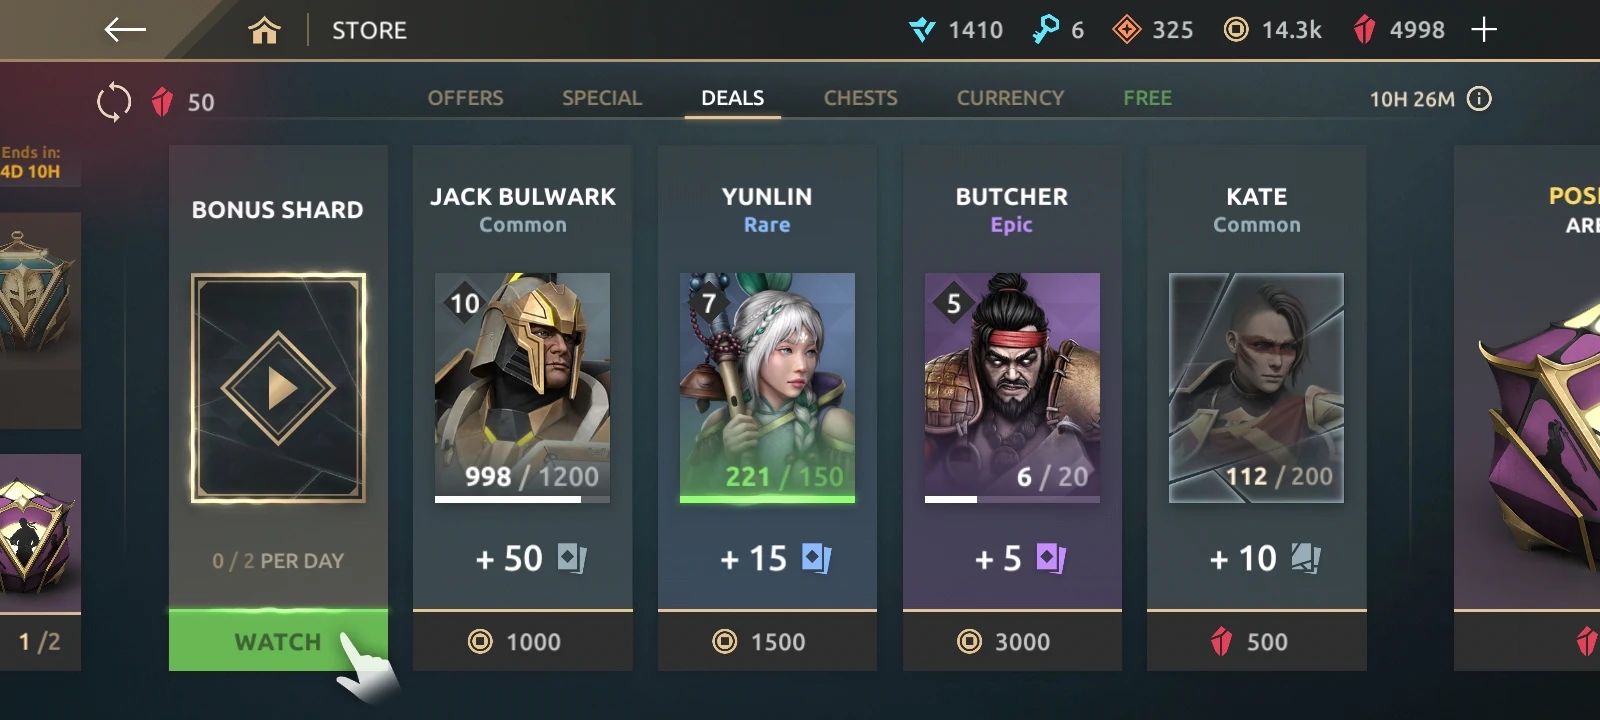1600x720 pixels.
Task: Switch to the CHESTS tab
Action: (860, 98)
